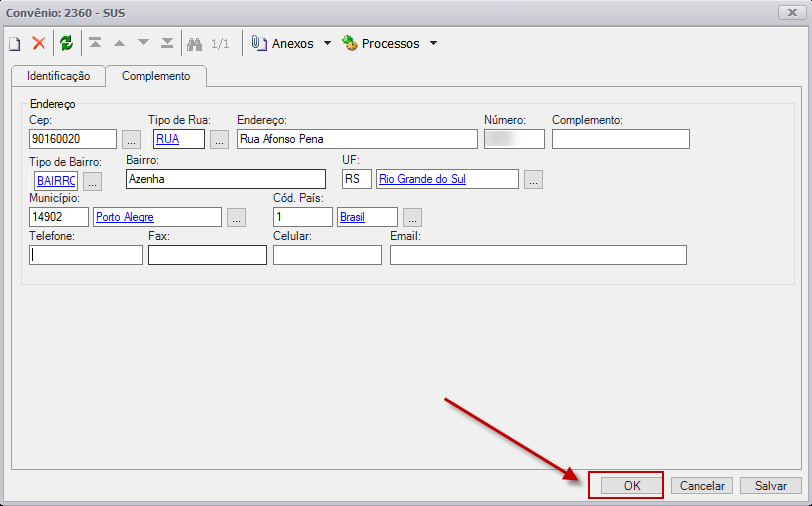The height and width of the screenshot is (506, 812).
Task: Click the Município code field 14902
Action: point(59,217)
